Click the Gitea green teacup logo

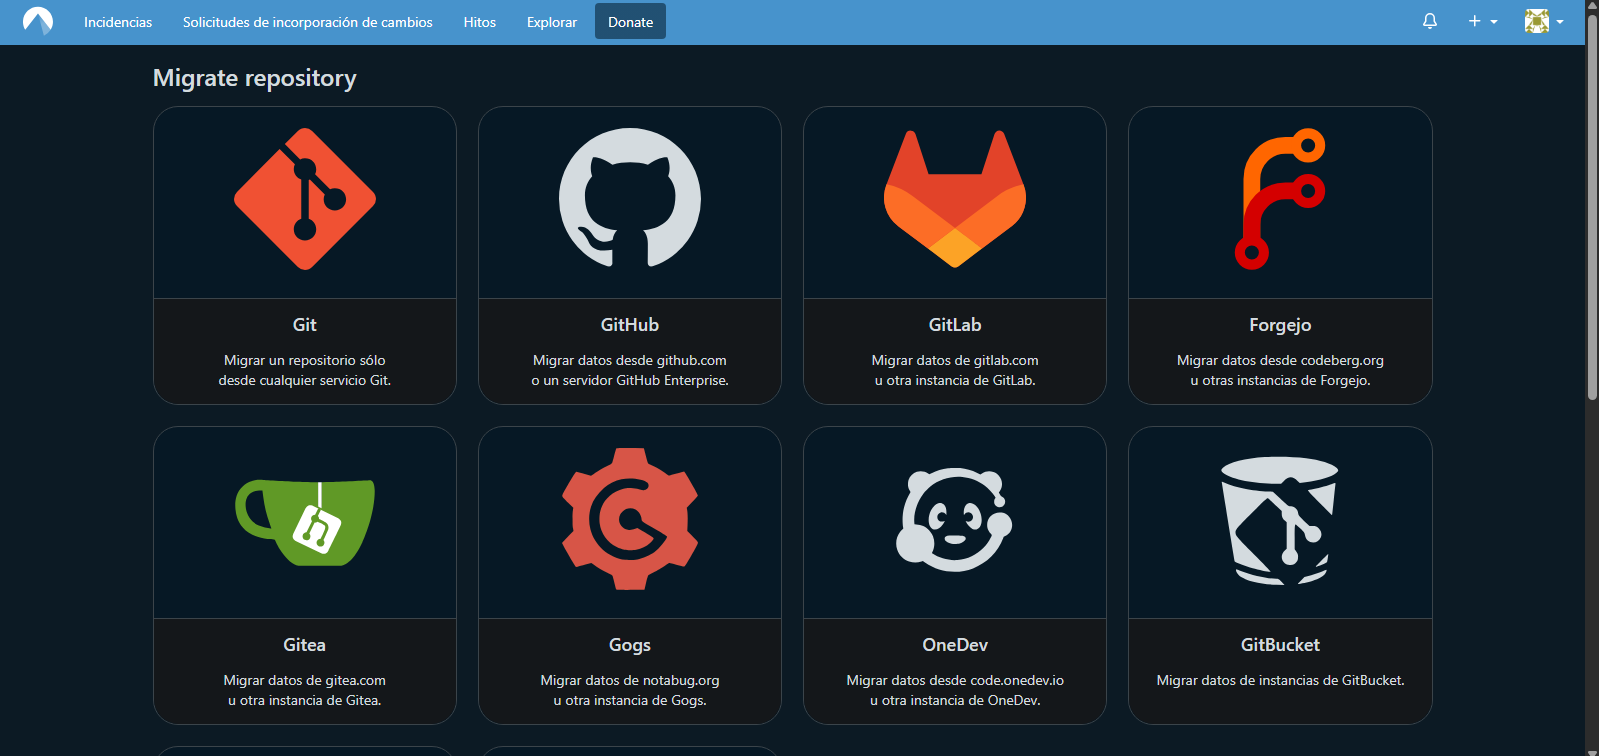(305, 522)
